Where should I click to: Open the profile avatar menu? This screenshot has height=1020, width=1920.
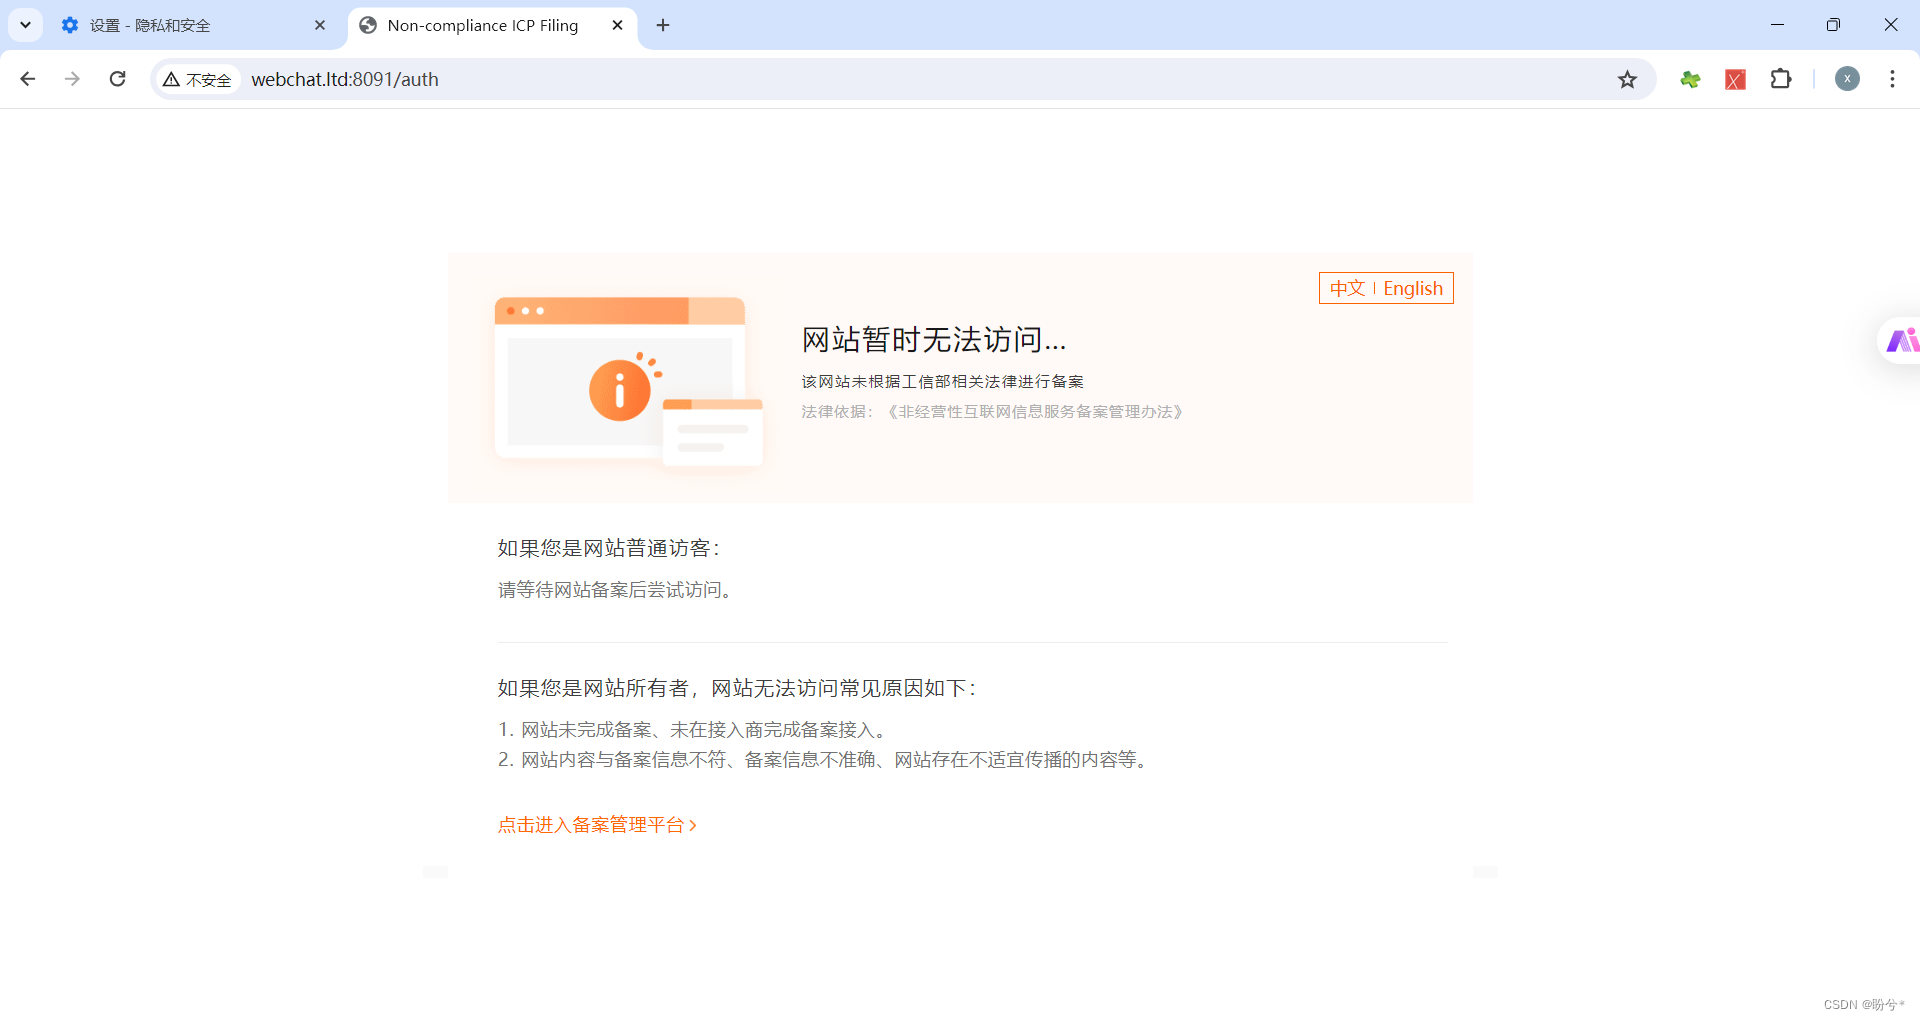click(1847, 79)
